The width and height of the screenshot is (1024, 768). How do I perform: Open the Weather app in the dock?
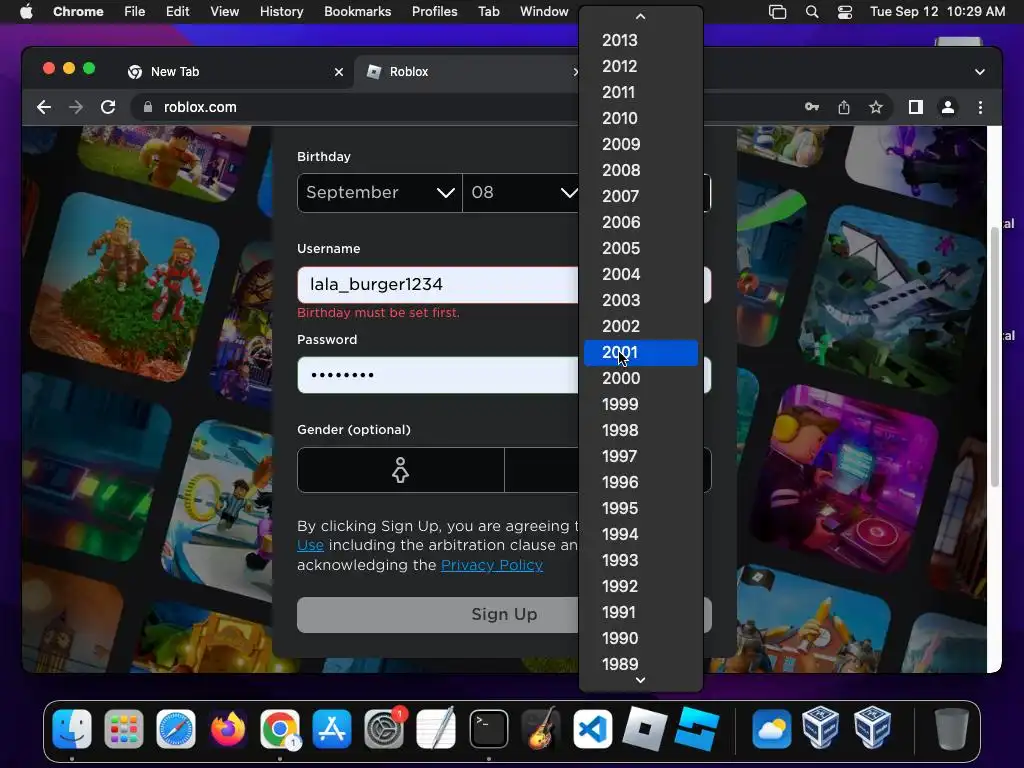tap(771, 728)
